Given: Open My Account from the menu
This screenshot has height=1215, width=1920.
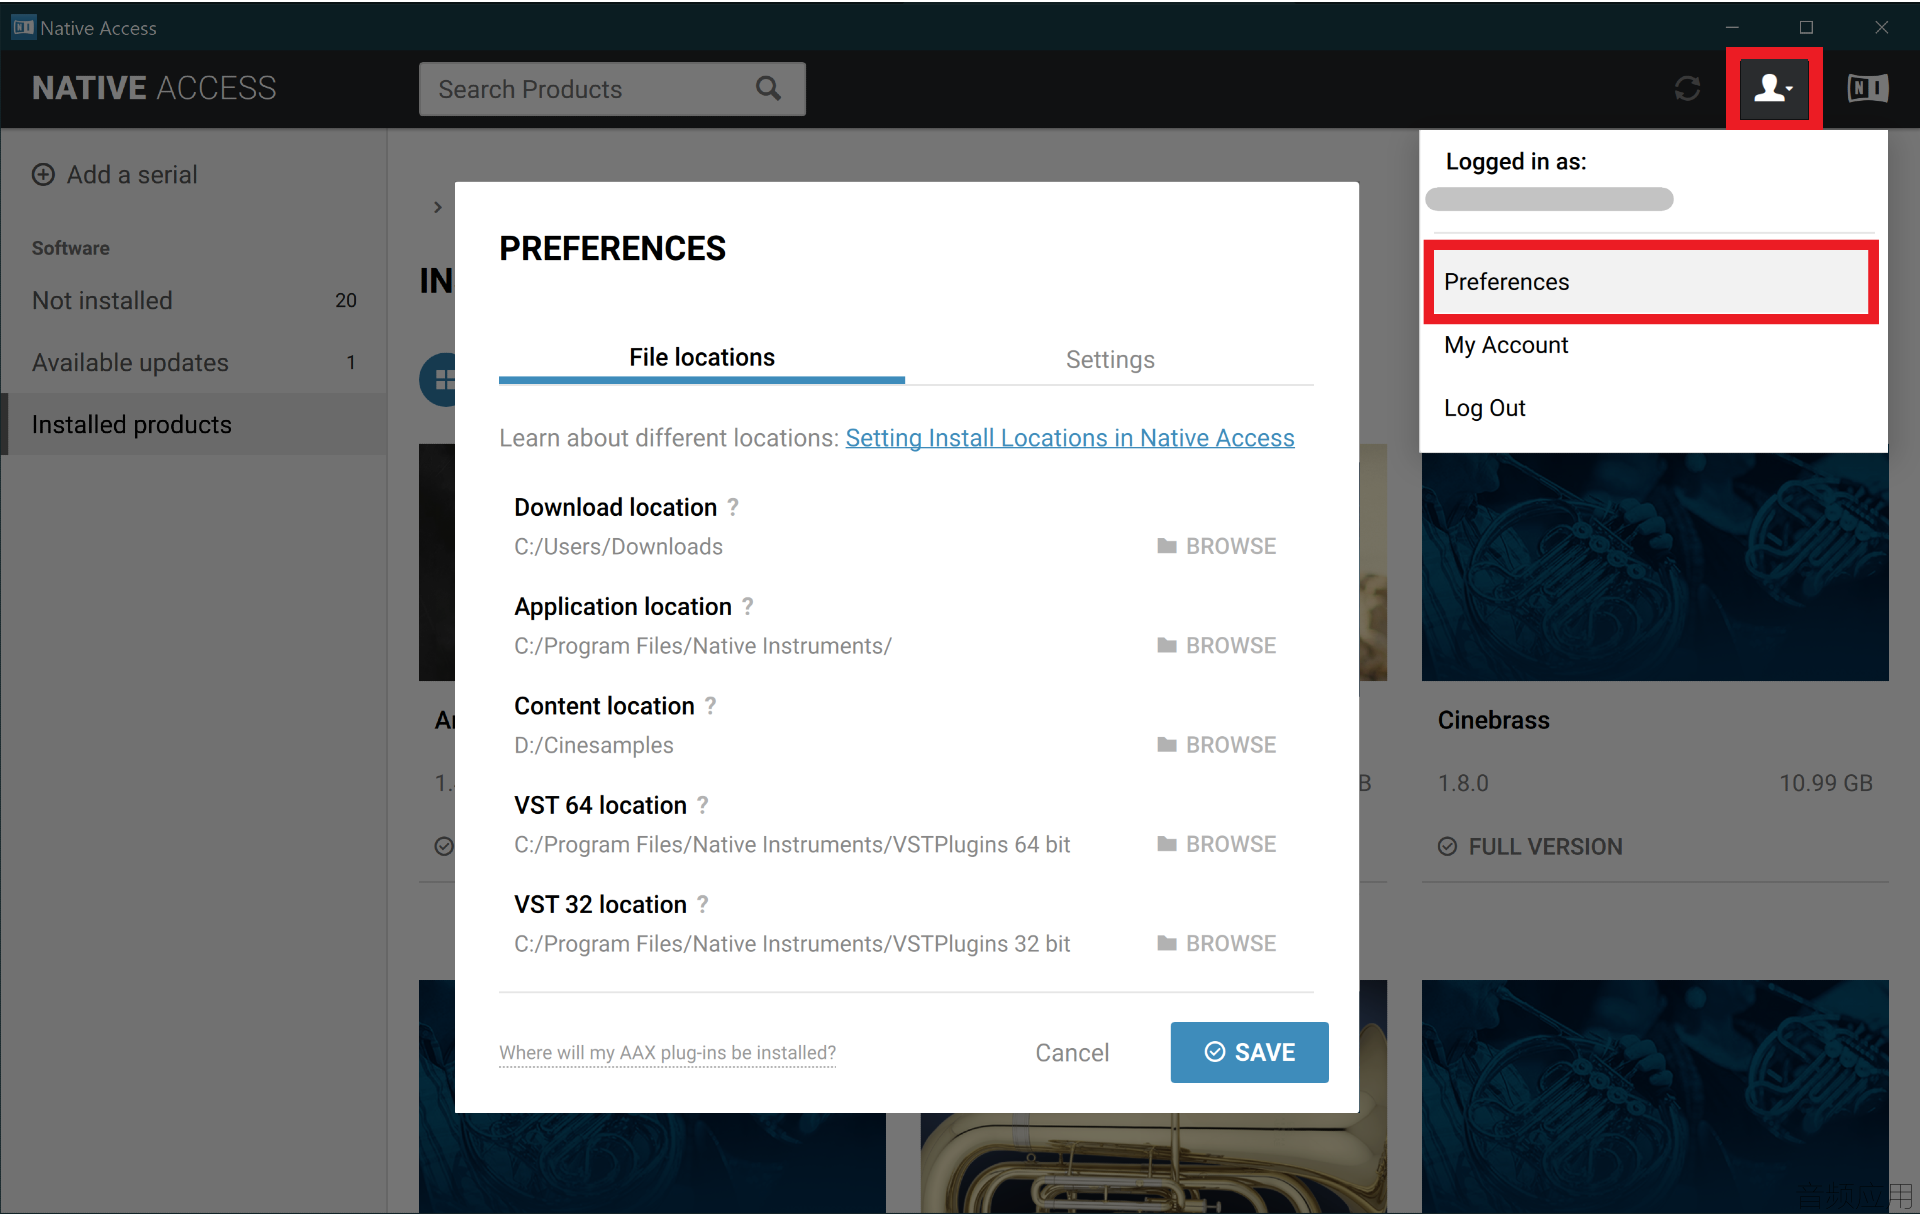Looking at the screenshot, I should [1506, 345].
